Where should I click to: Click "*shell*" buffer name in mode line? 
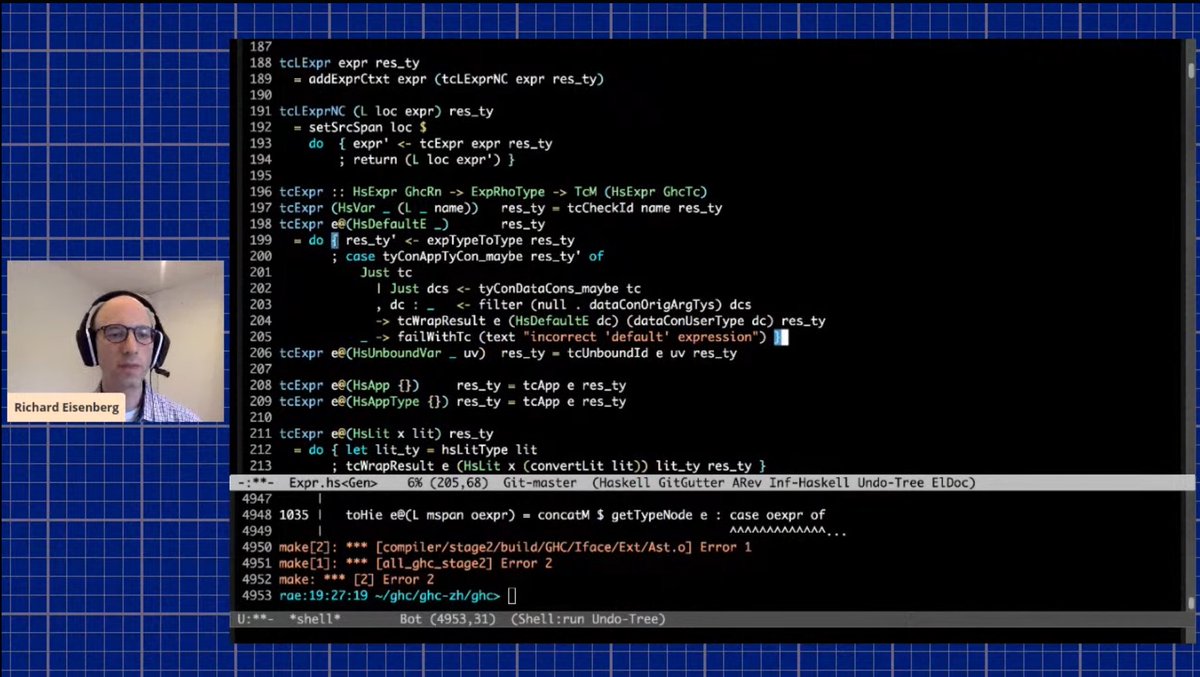pyautogui.click(x=315, y=619)
